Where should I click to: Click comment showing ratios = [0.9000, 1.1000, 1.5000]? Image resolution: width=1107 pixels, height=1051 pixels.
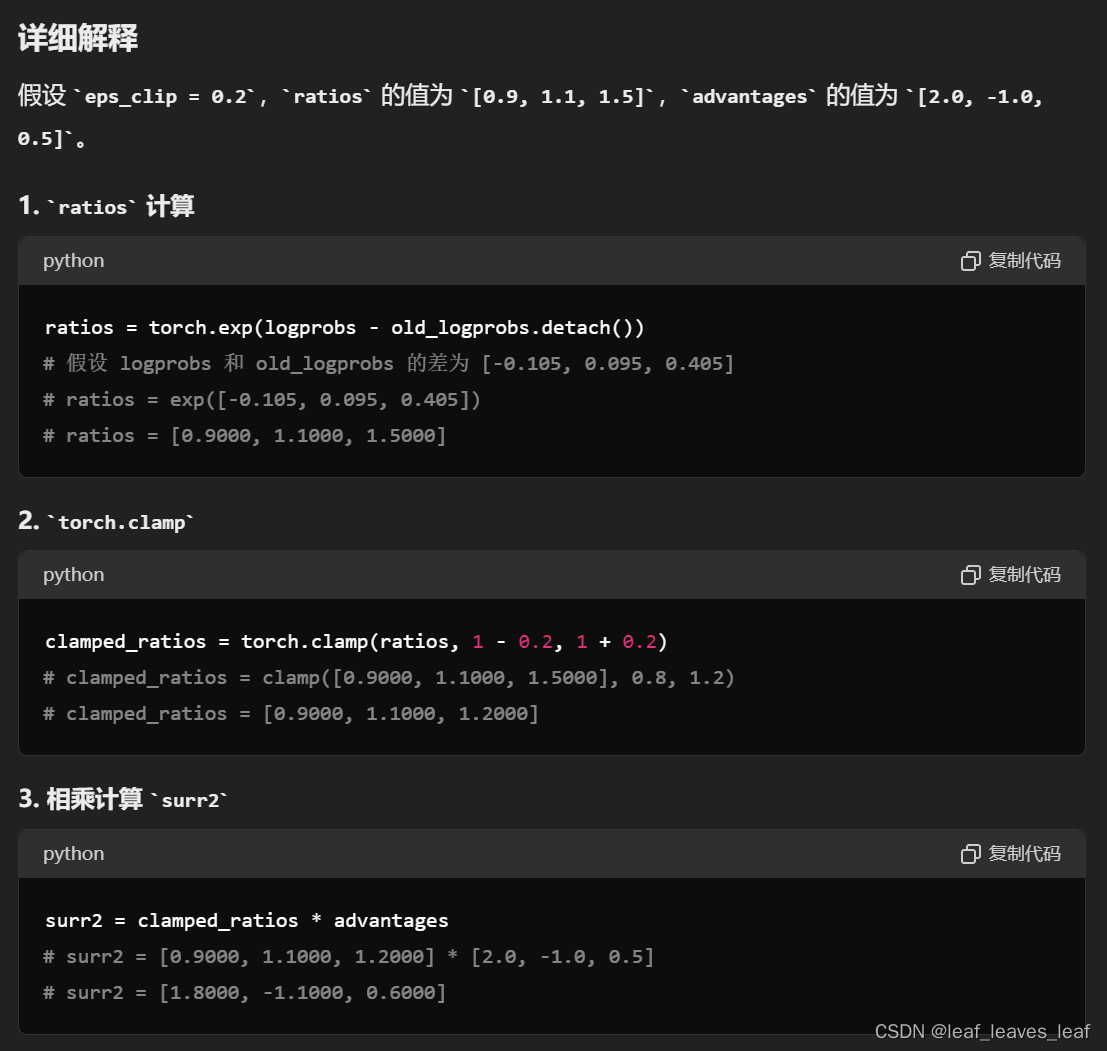click(244, 436)
